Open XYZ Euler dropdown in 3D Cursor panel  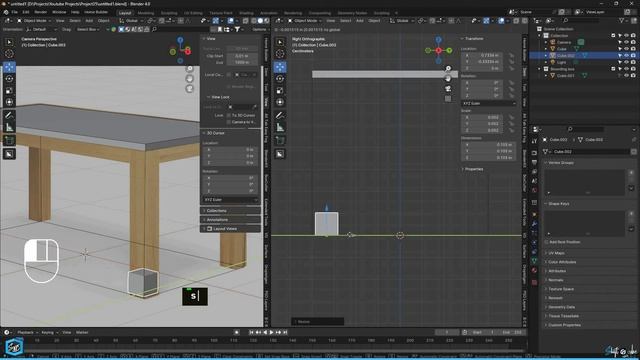231,200
